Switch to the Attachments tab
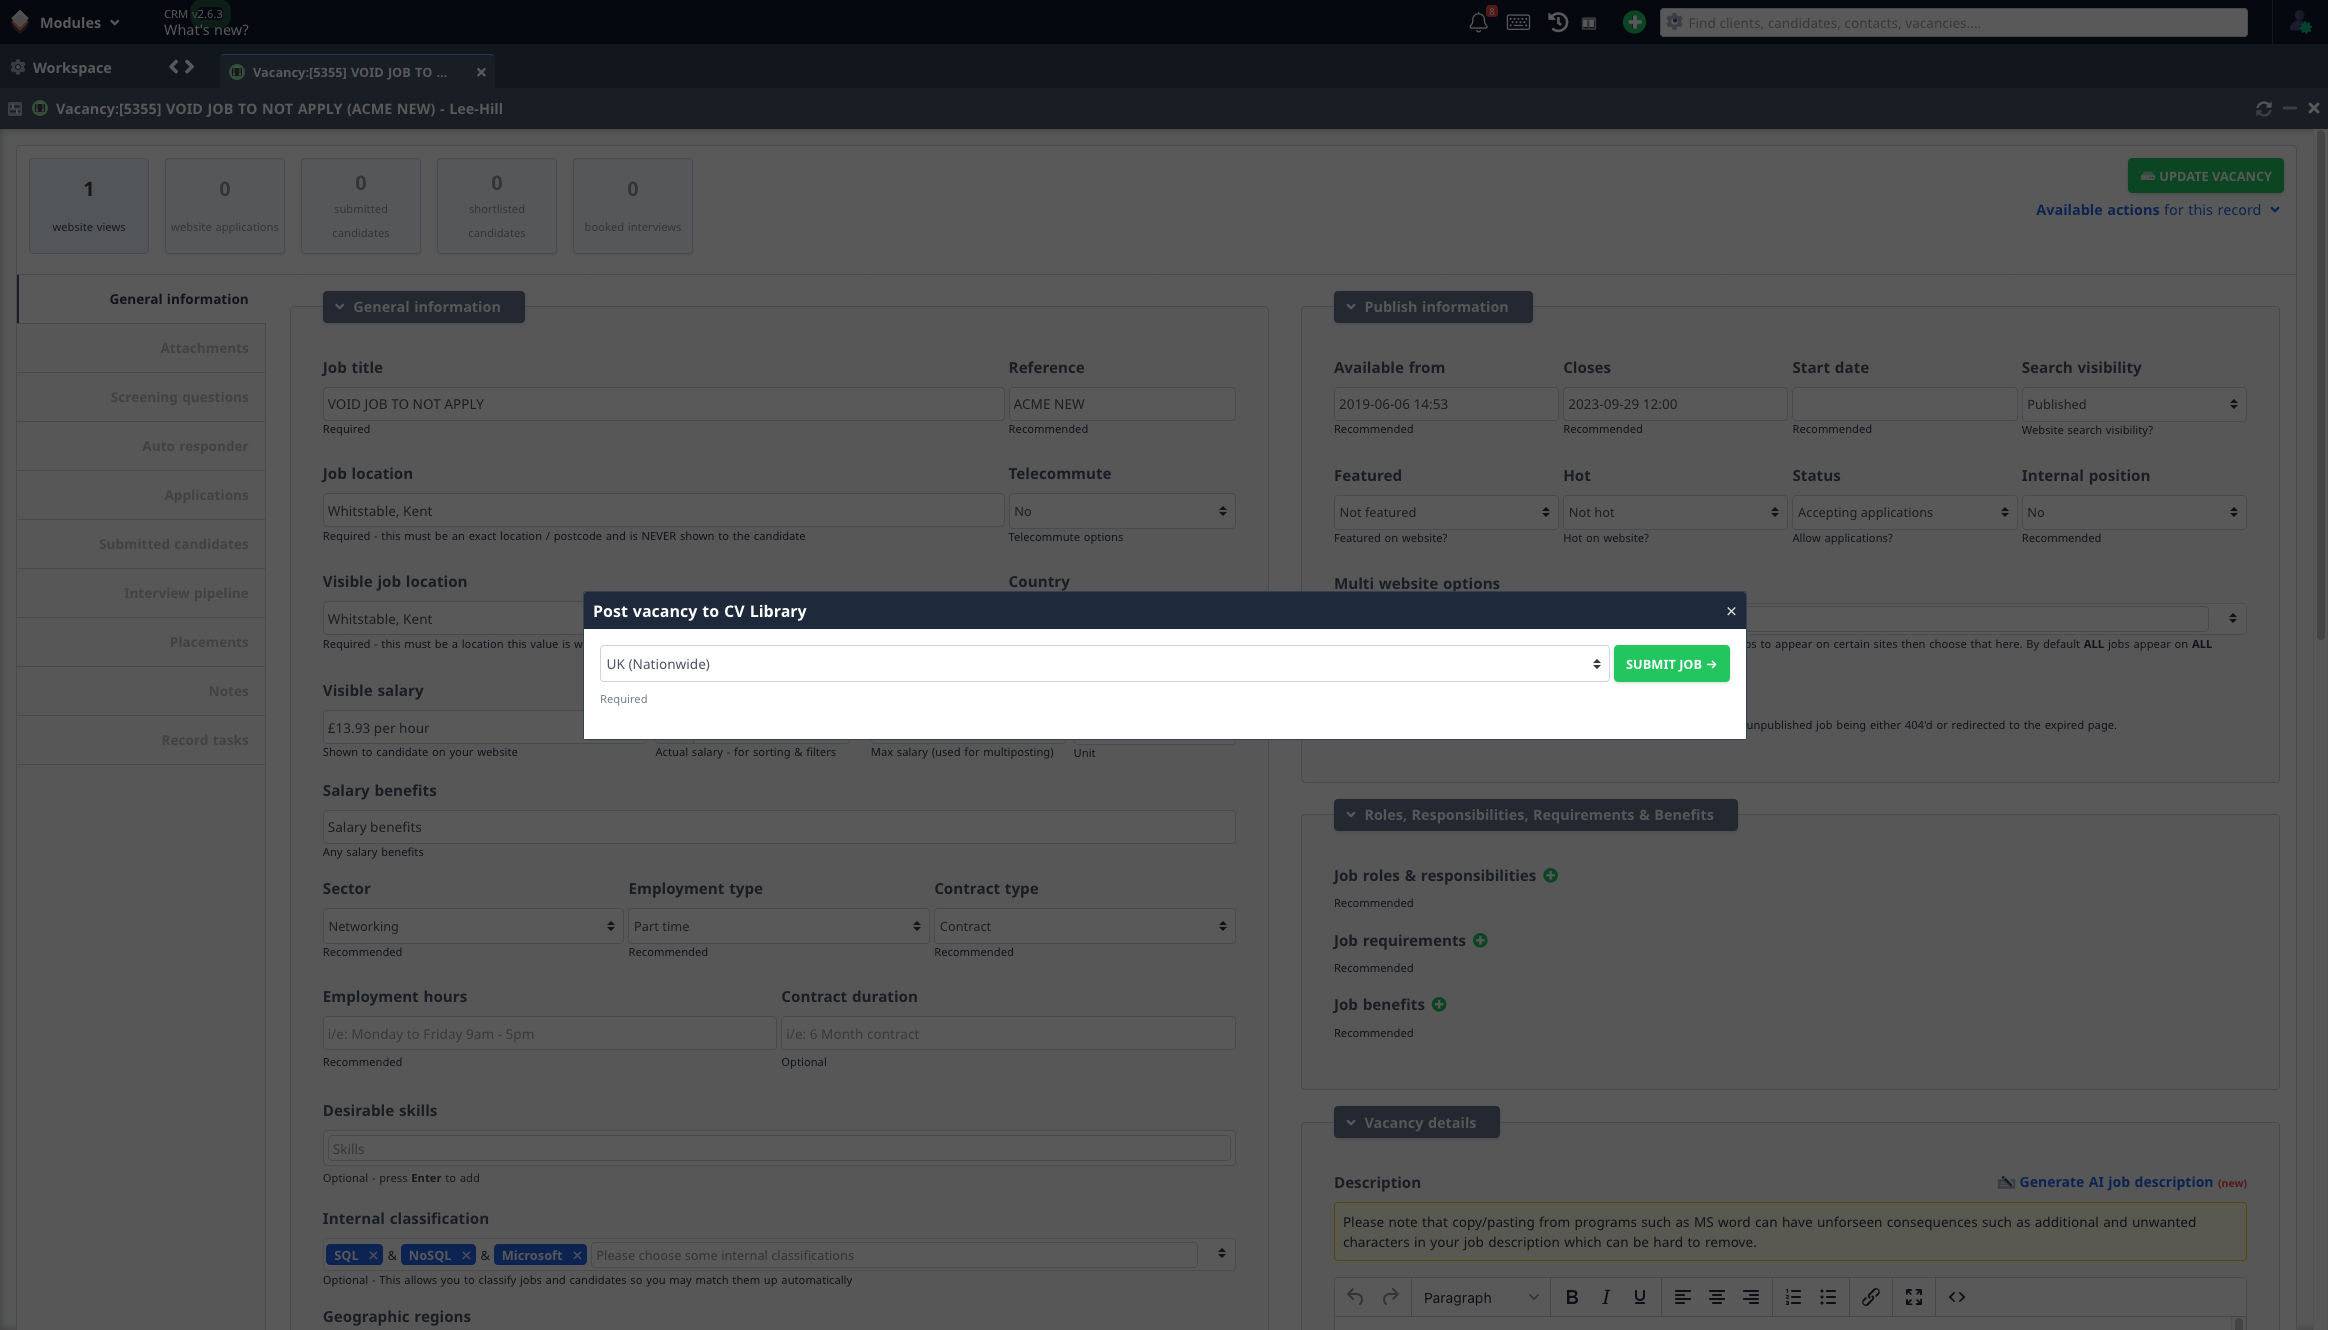Viewport: 2328px width, 1330px height. 141,348
